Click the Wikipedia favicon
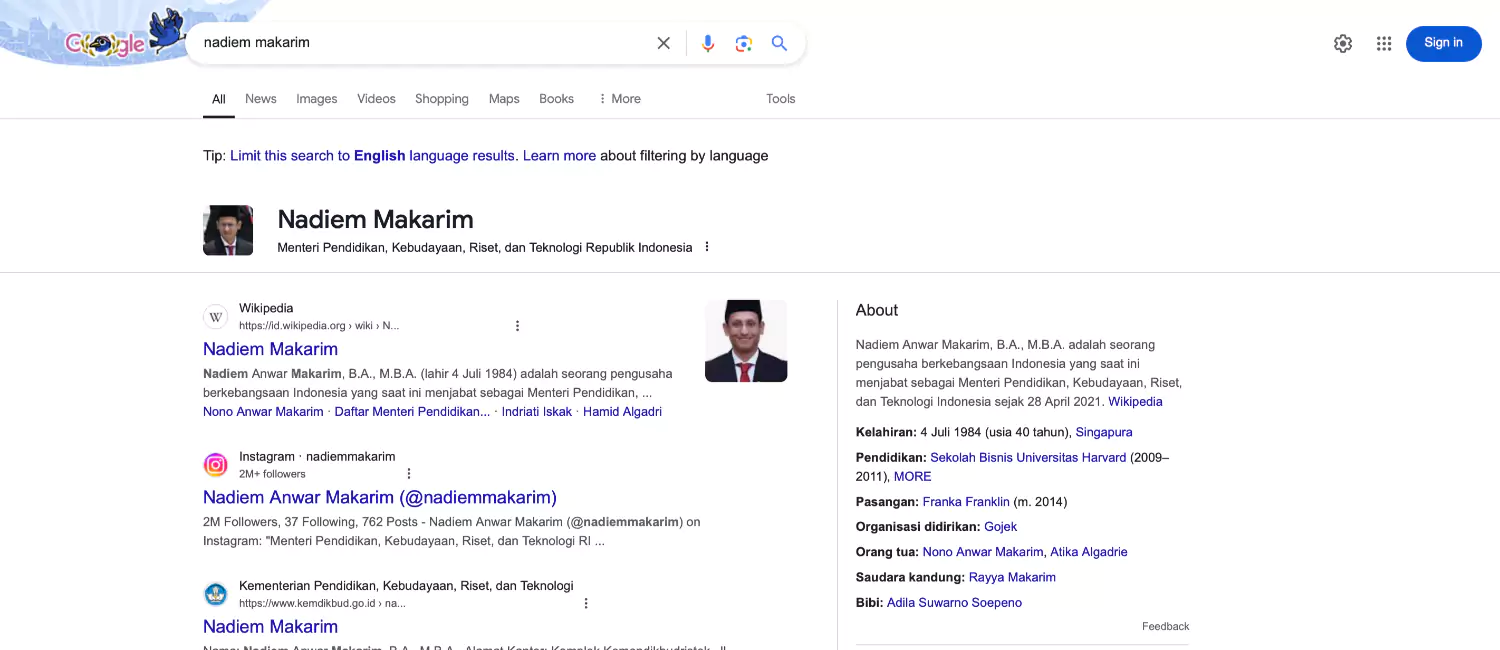 pyautogui.click(x=215, y=316)
